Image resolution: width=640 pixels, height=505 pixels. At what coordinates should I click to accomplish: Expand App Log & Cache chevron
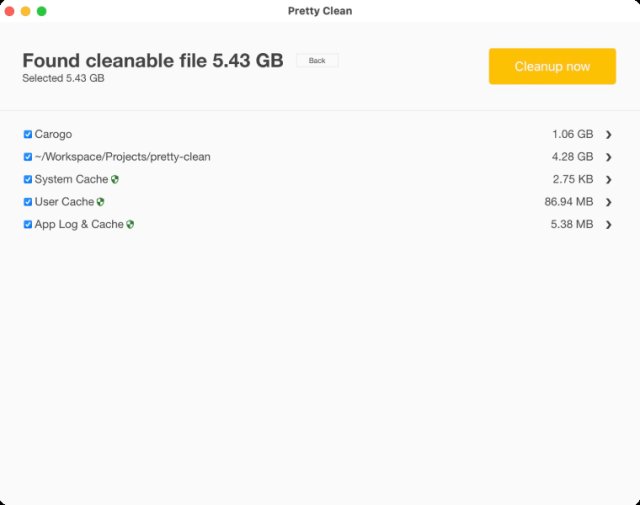click(x=608, y=225)
